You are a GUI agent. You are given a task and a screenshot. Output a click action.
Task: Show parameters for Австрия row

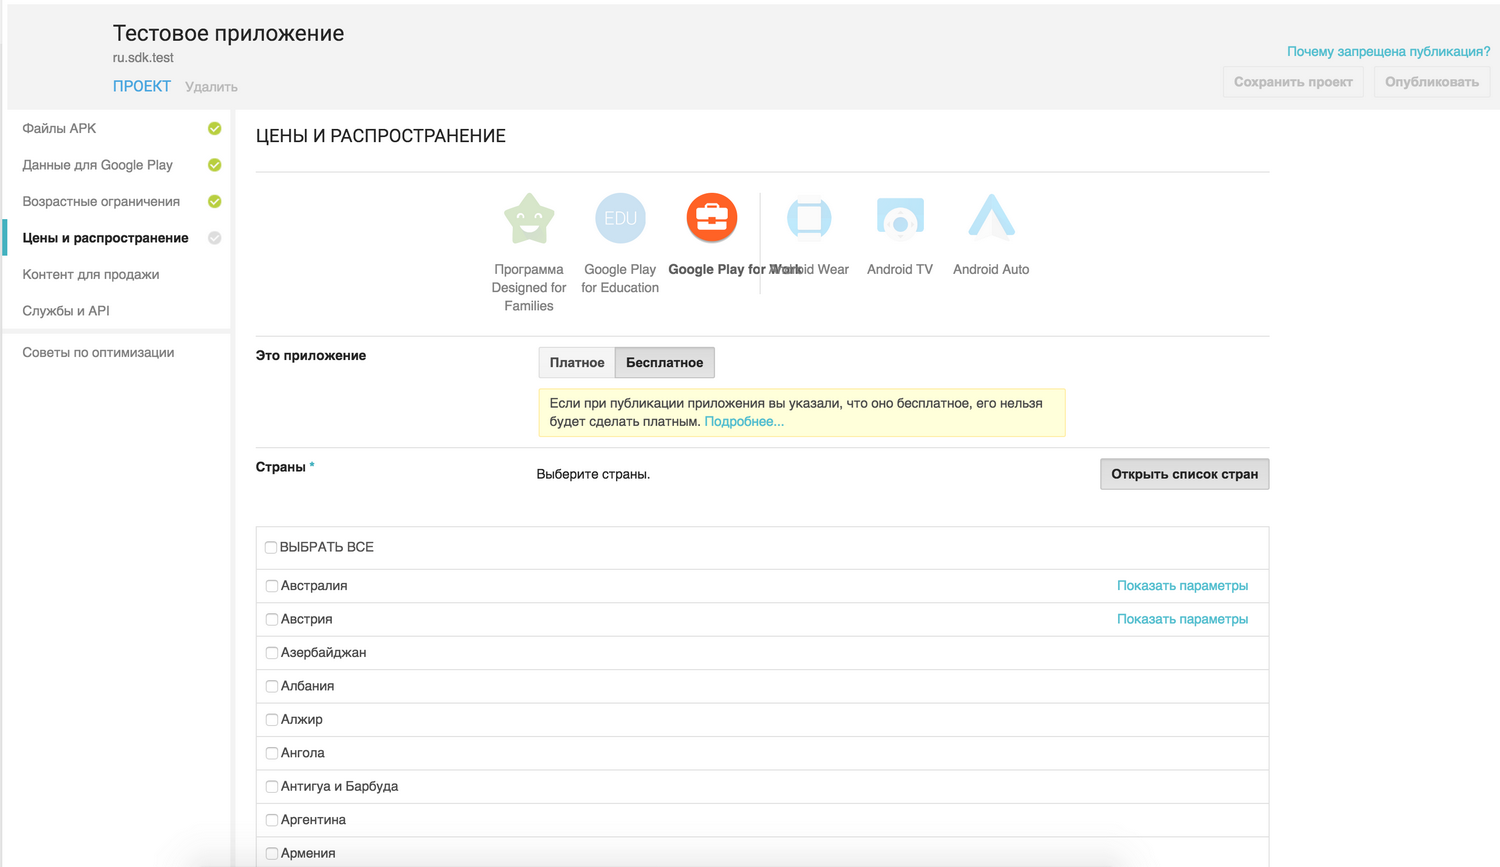1182,619
